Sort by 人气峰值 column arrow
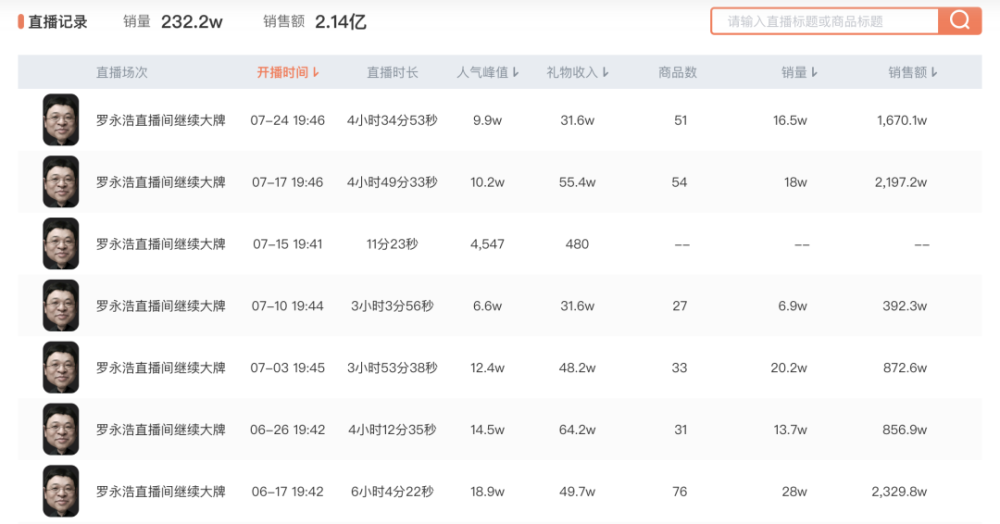 [x=516, y=73]
